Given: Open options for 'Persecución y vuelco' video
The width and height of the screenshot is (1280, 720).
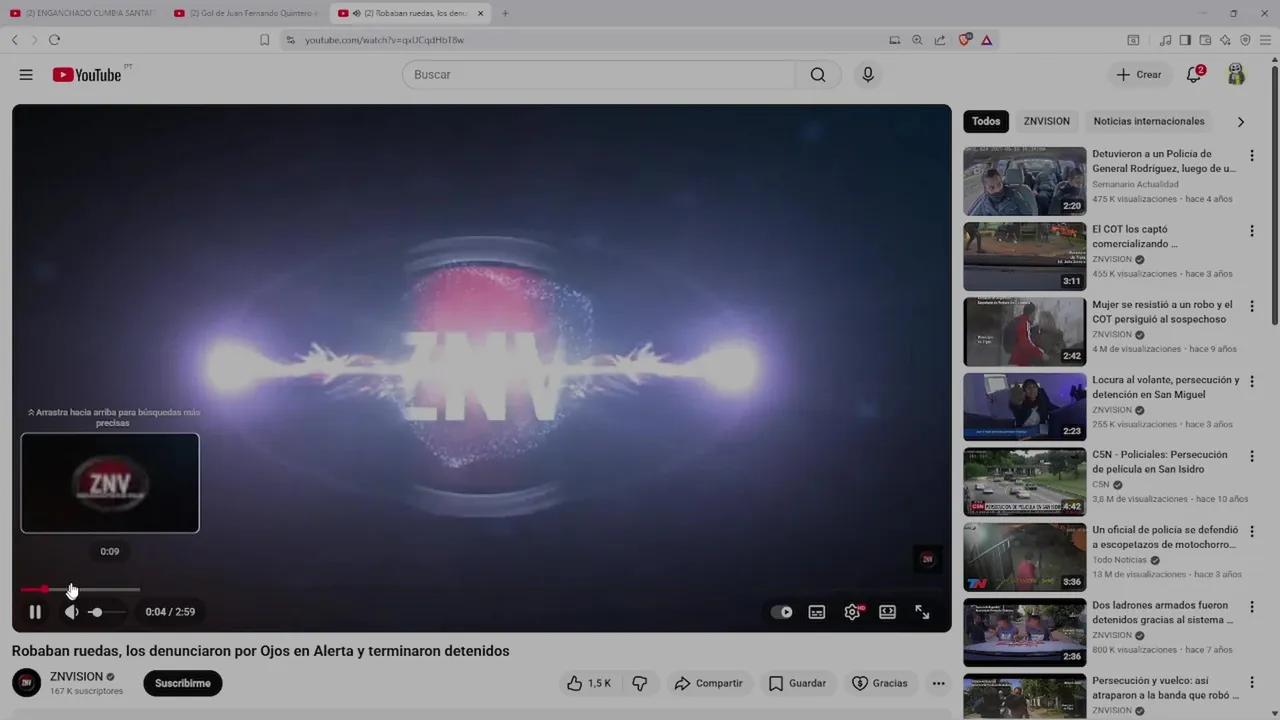Looking at the screenshot, I should (1251, 681).
